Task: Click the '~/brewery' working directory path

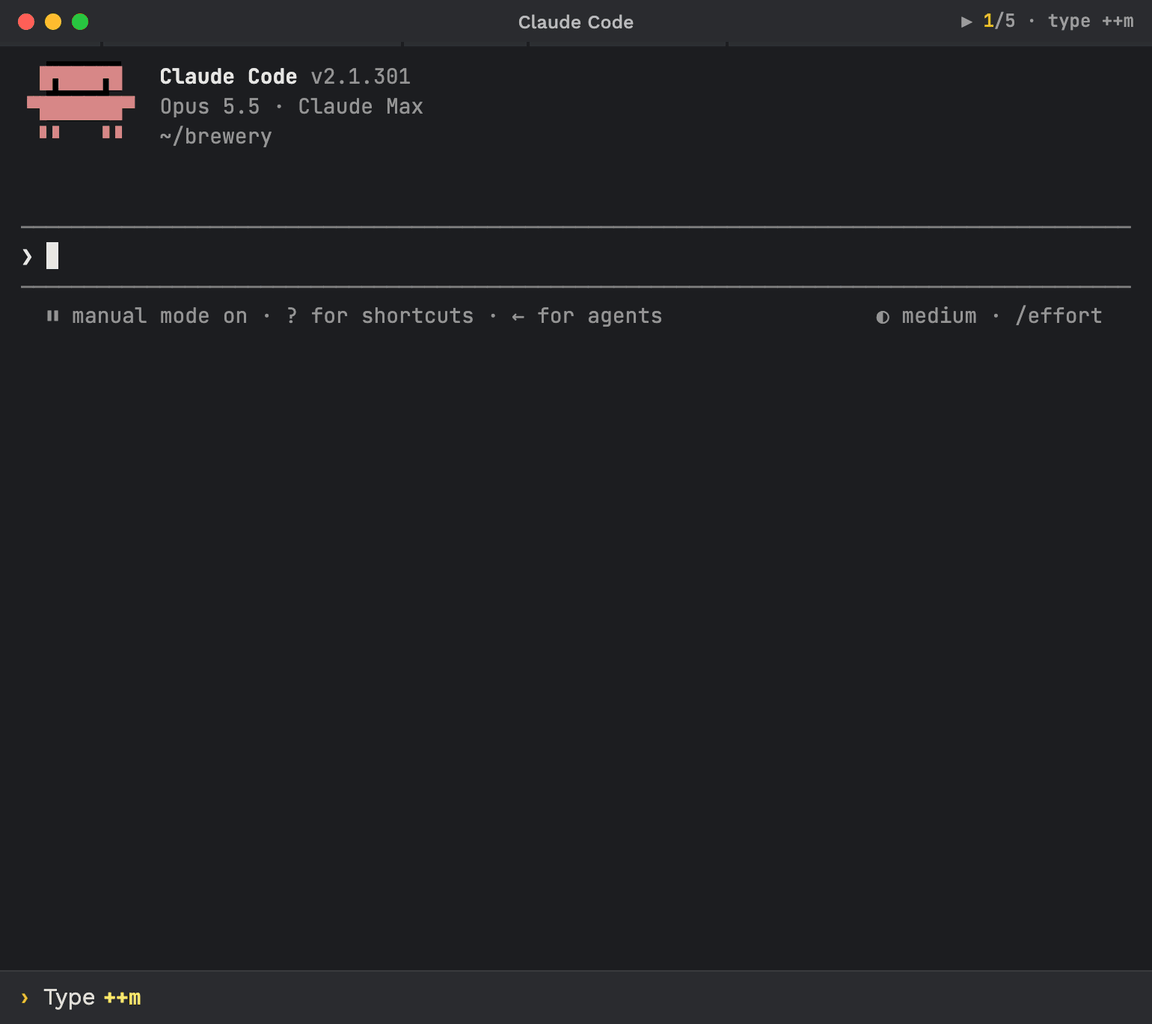Action: [215, 137]
